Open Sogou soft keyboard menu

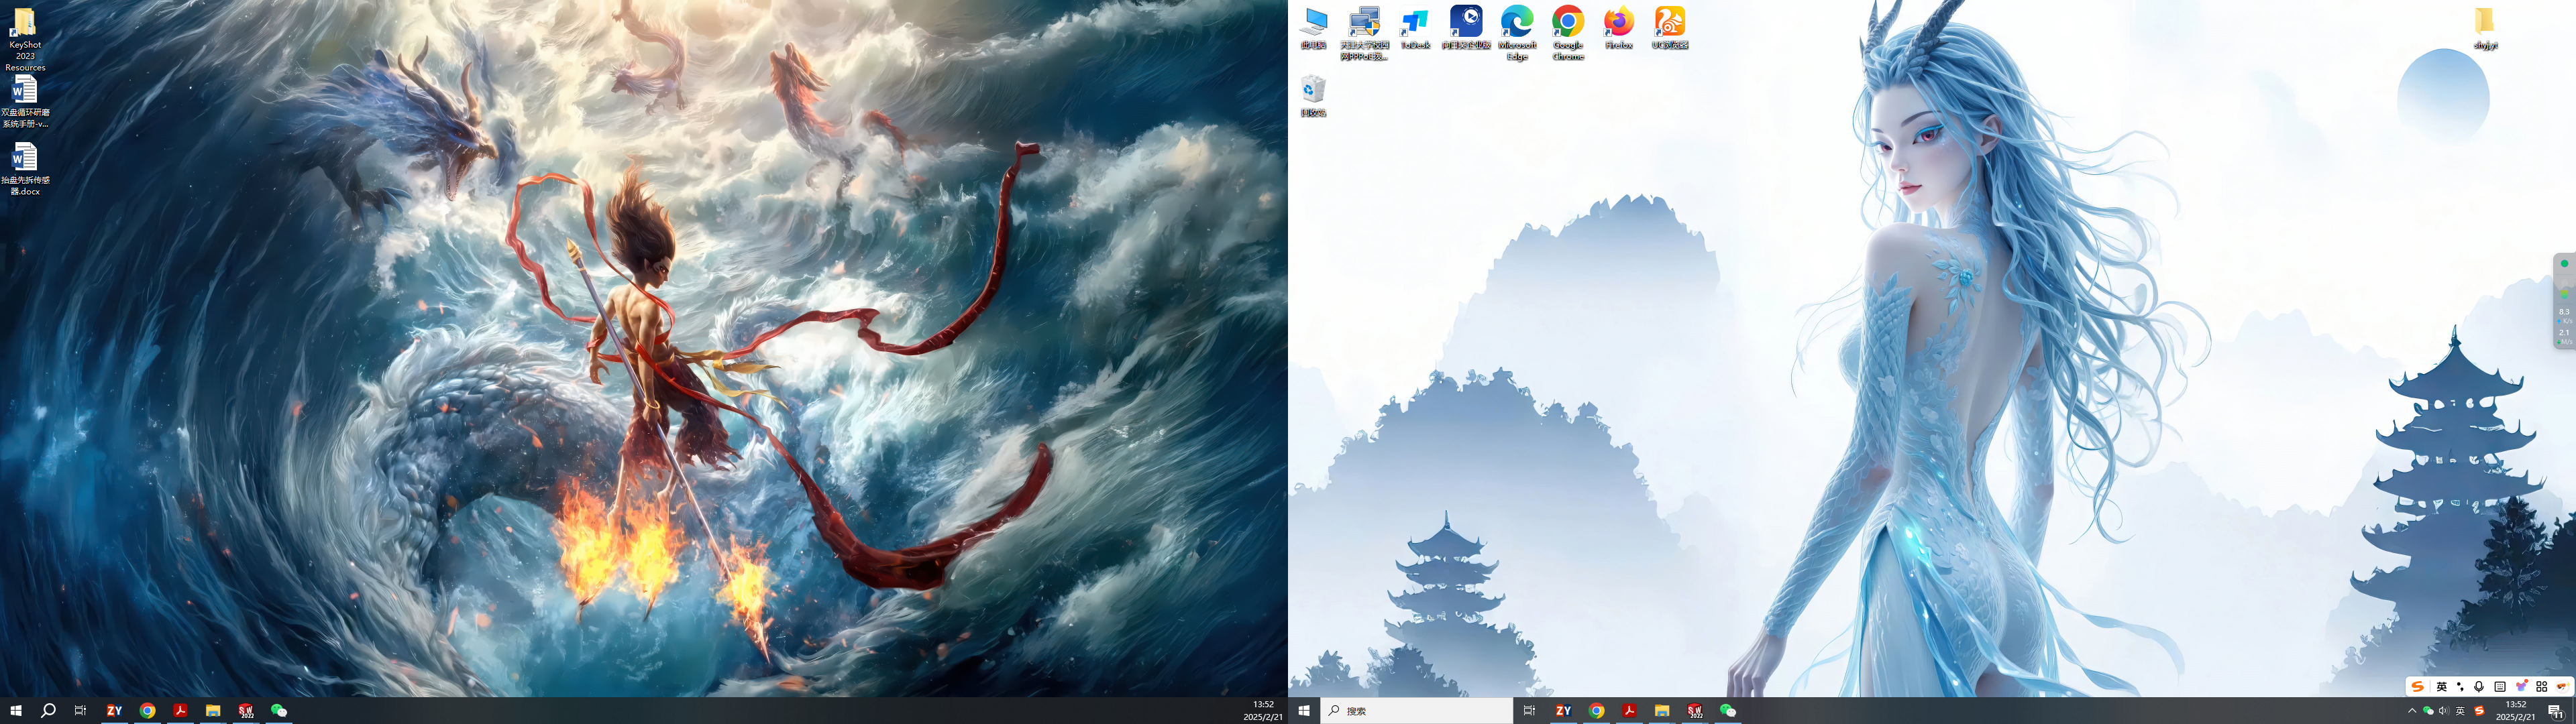tap(2500, 686)
